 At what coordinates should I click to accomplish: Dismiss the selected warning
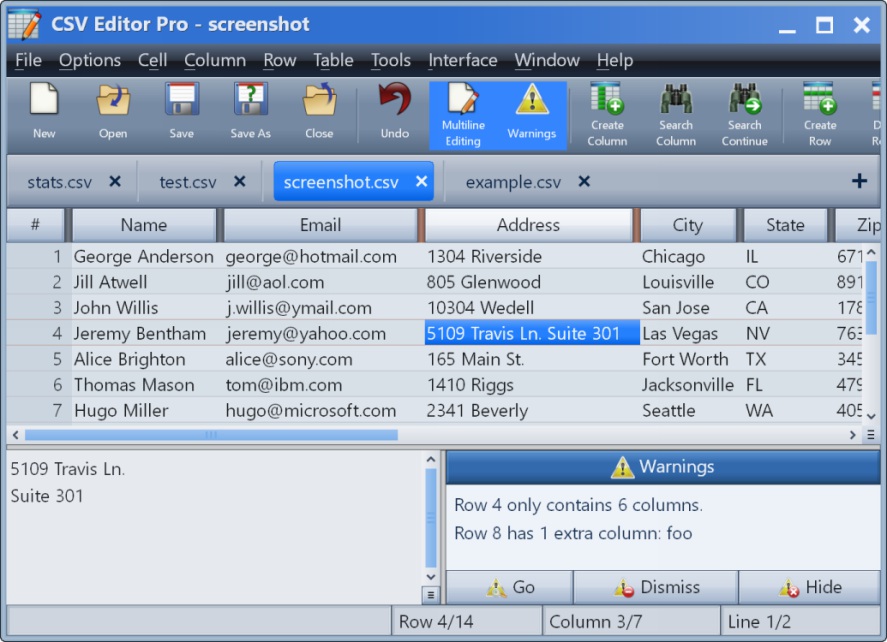click(656, 588)
